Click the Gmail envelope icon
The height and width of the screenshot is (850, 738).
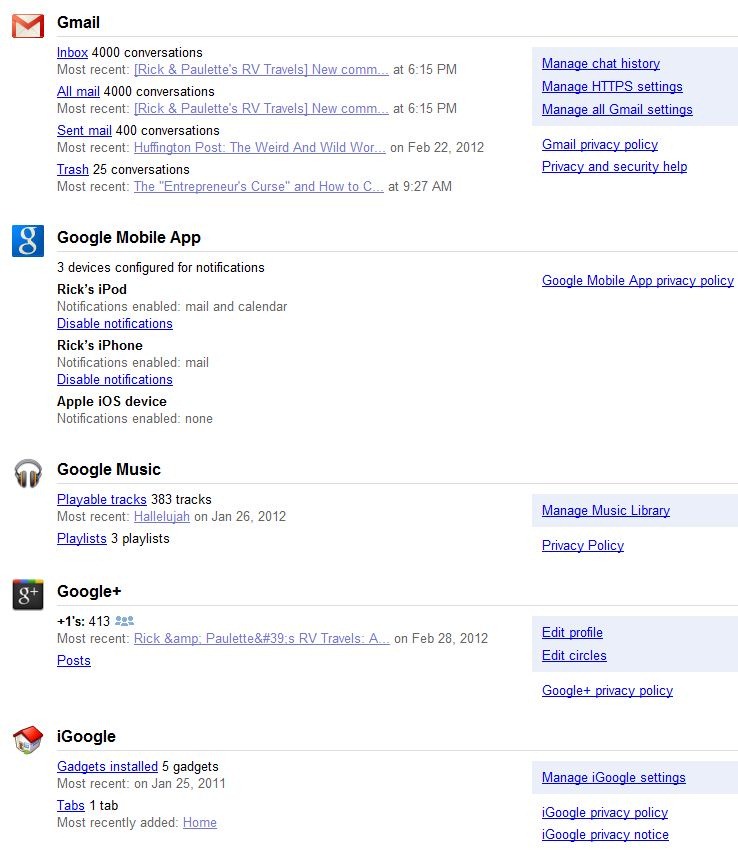(28, 25)
